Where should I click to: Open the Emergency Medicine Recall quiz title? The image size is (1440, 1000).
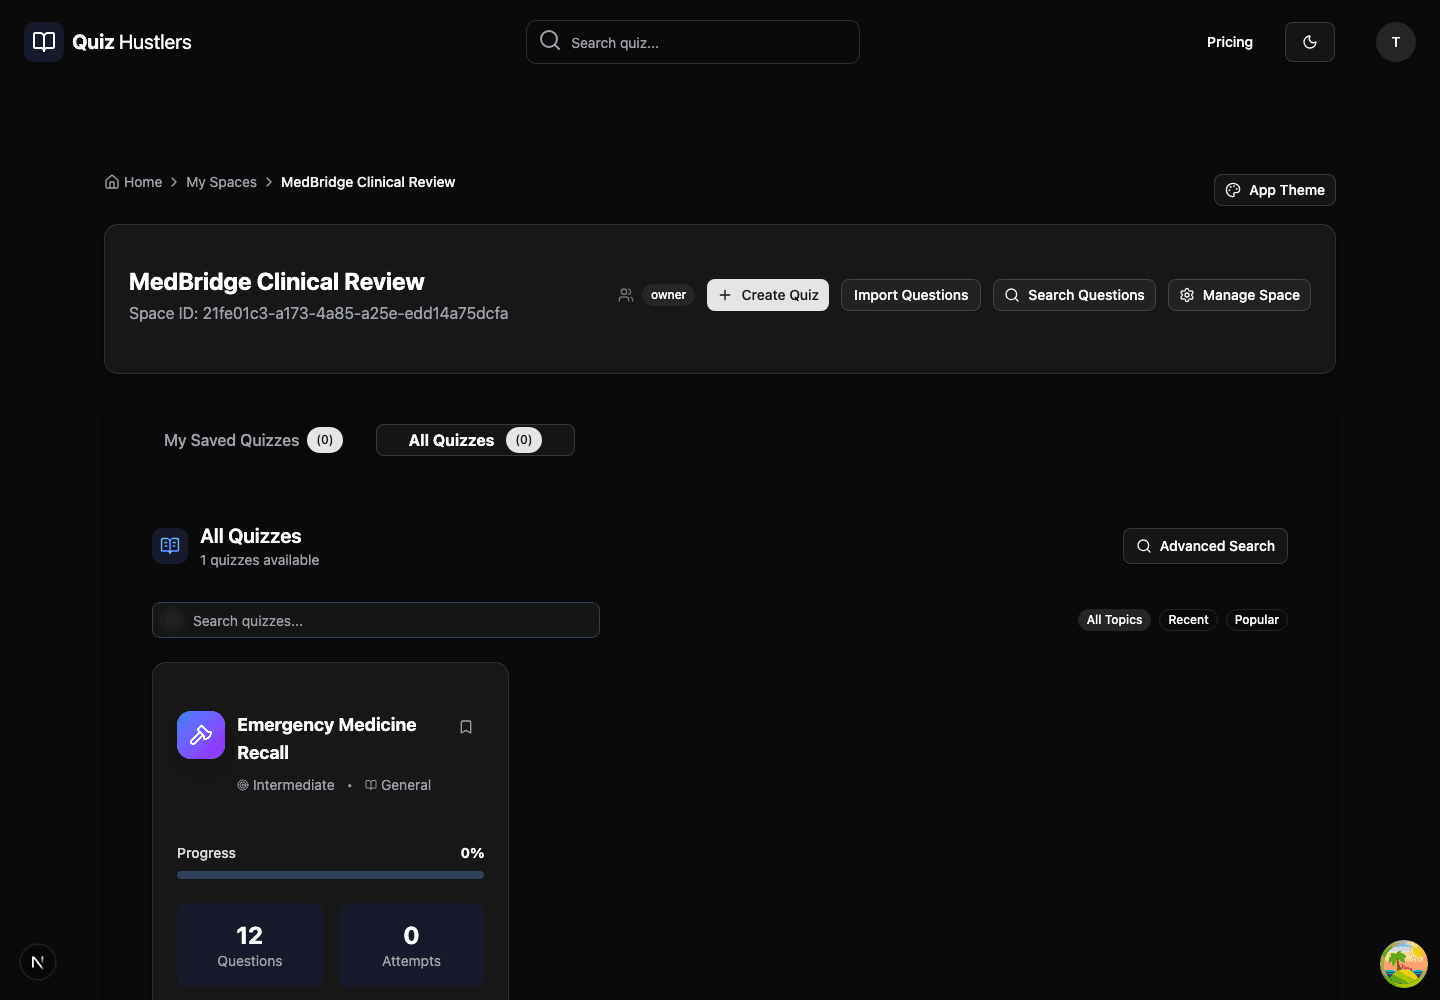327,738
